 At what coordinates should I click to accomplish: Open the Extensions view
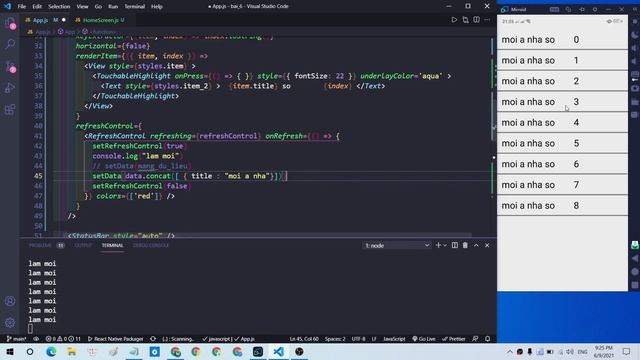(10, 109)
